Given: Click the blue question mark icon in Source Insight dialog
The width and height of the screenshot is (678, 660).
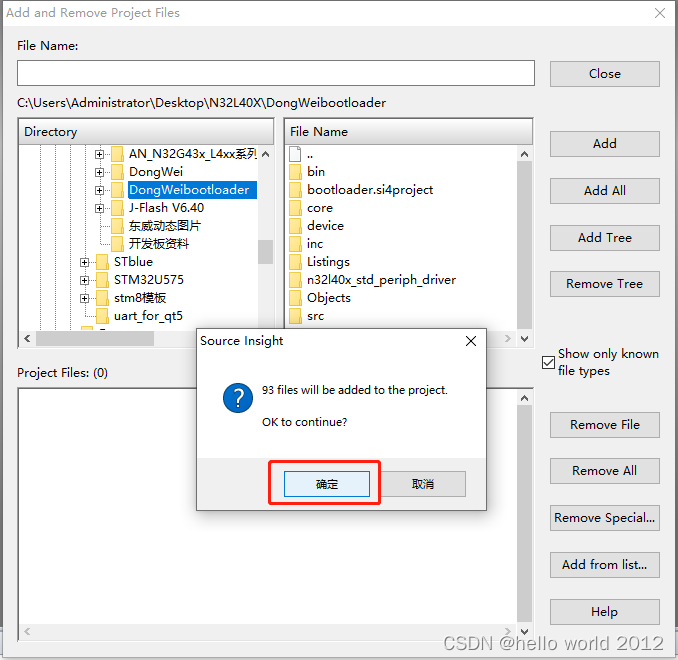Looking at the screenshot, I should point(238,397).
